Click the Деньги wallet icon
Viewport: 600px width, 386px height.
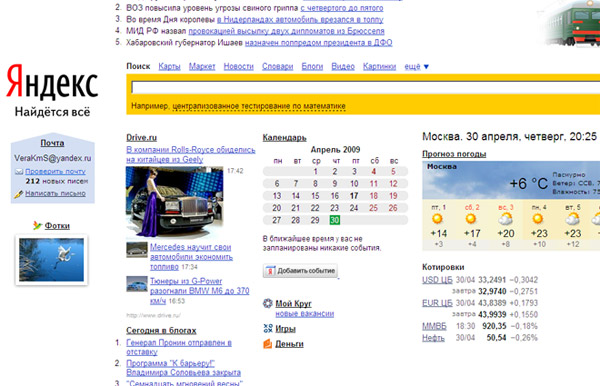(x=267, y=344)
